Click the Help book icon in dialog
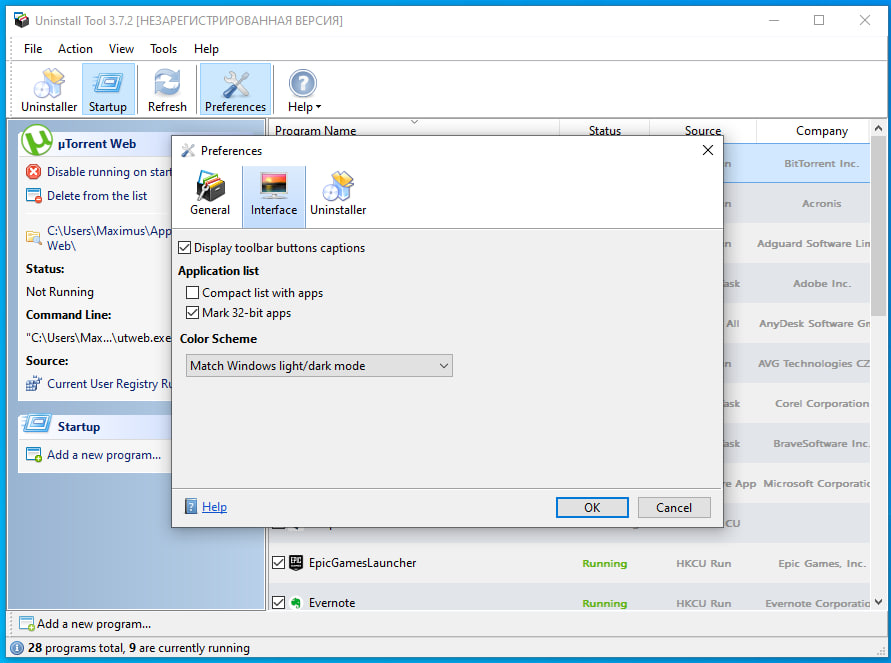The width and height of the screenshot is (891, 663). tap(191, 507)
